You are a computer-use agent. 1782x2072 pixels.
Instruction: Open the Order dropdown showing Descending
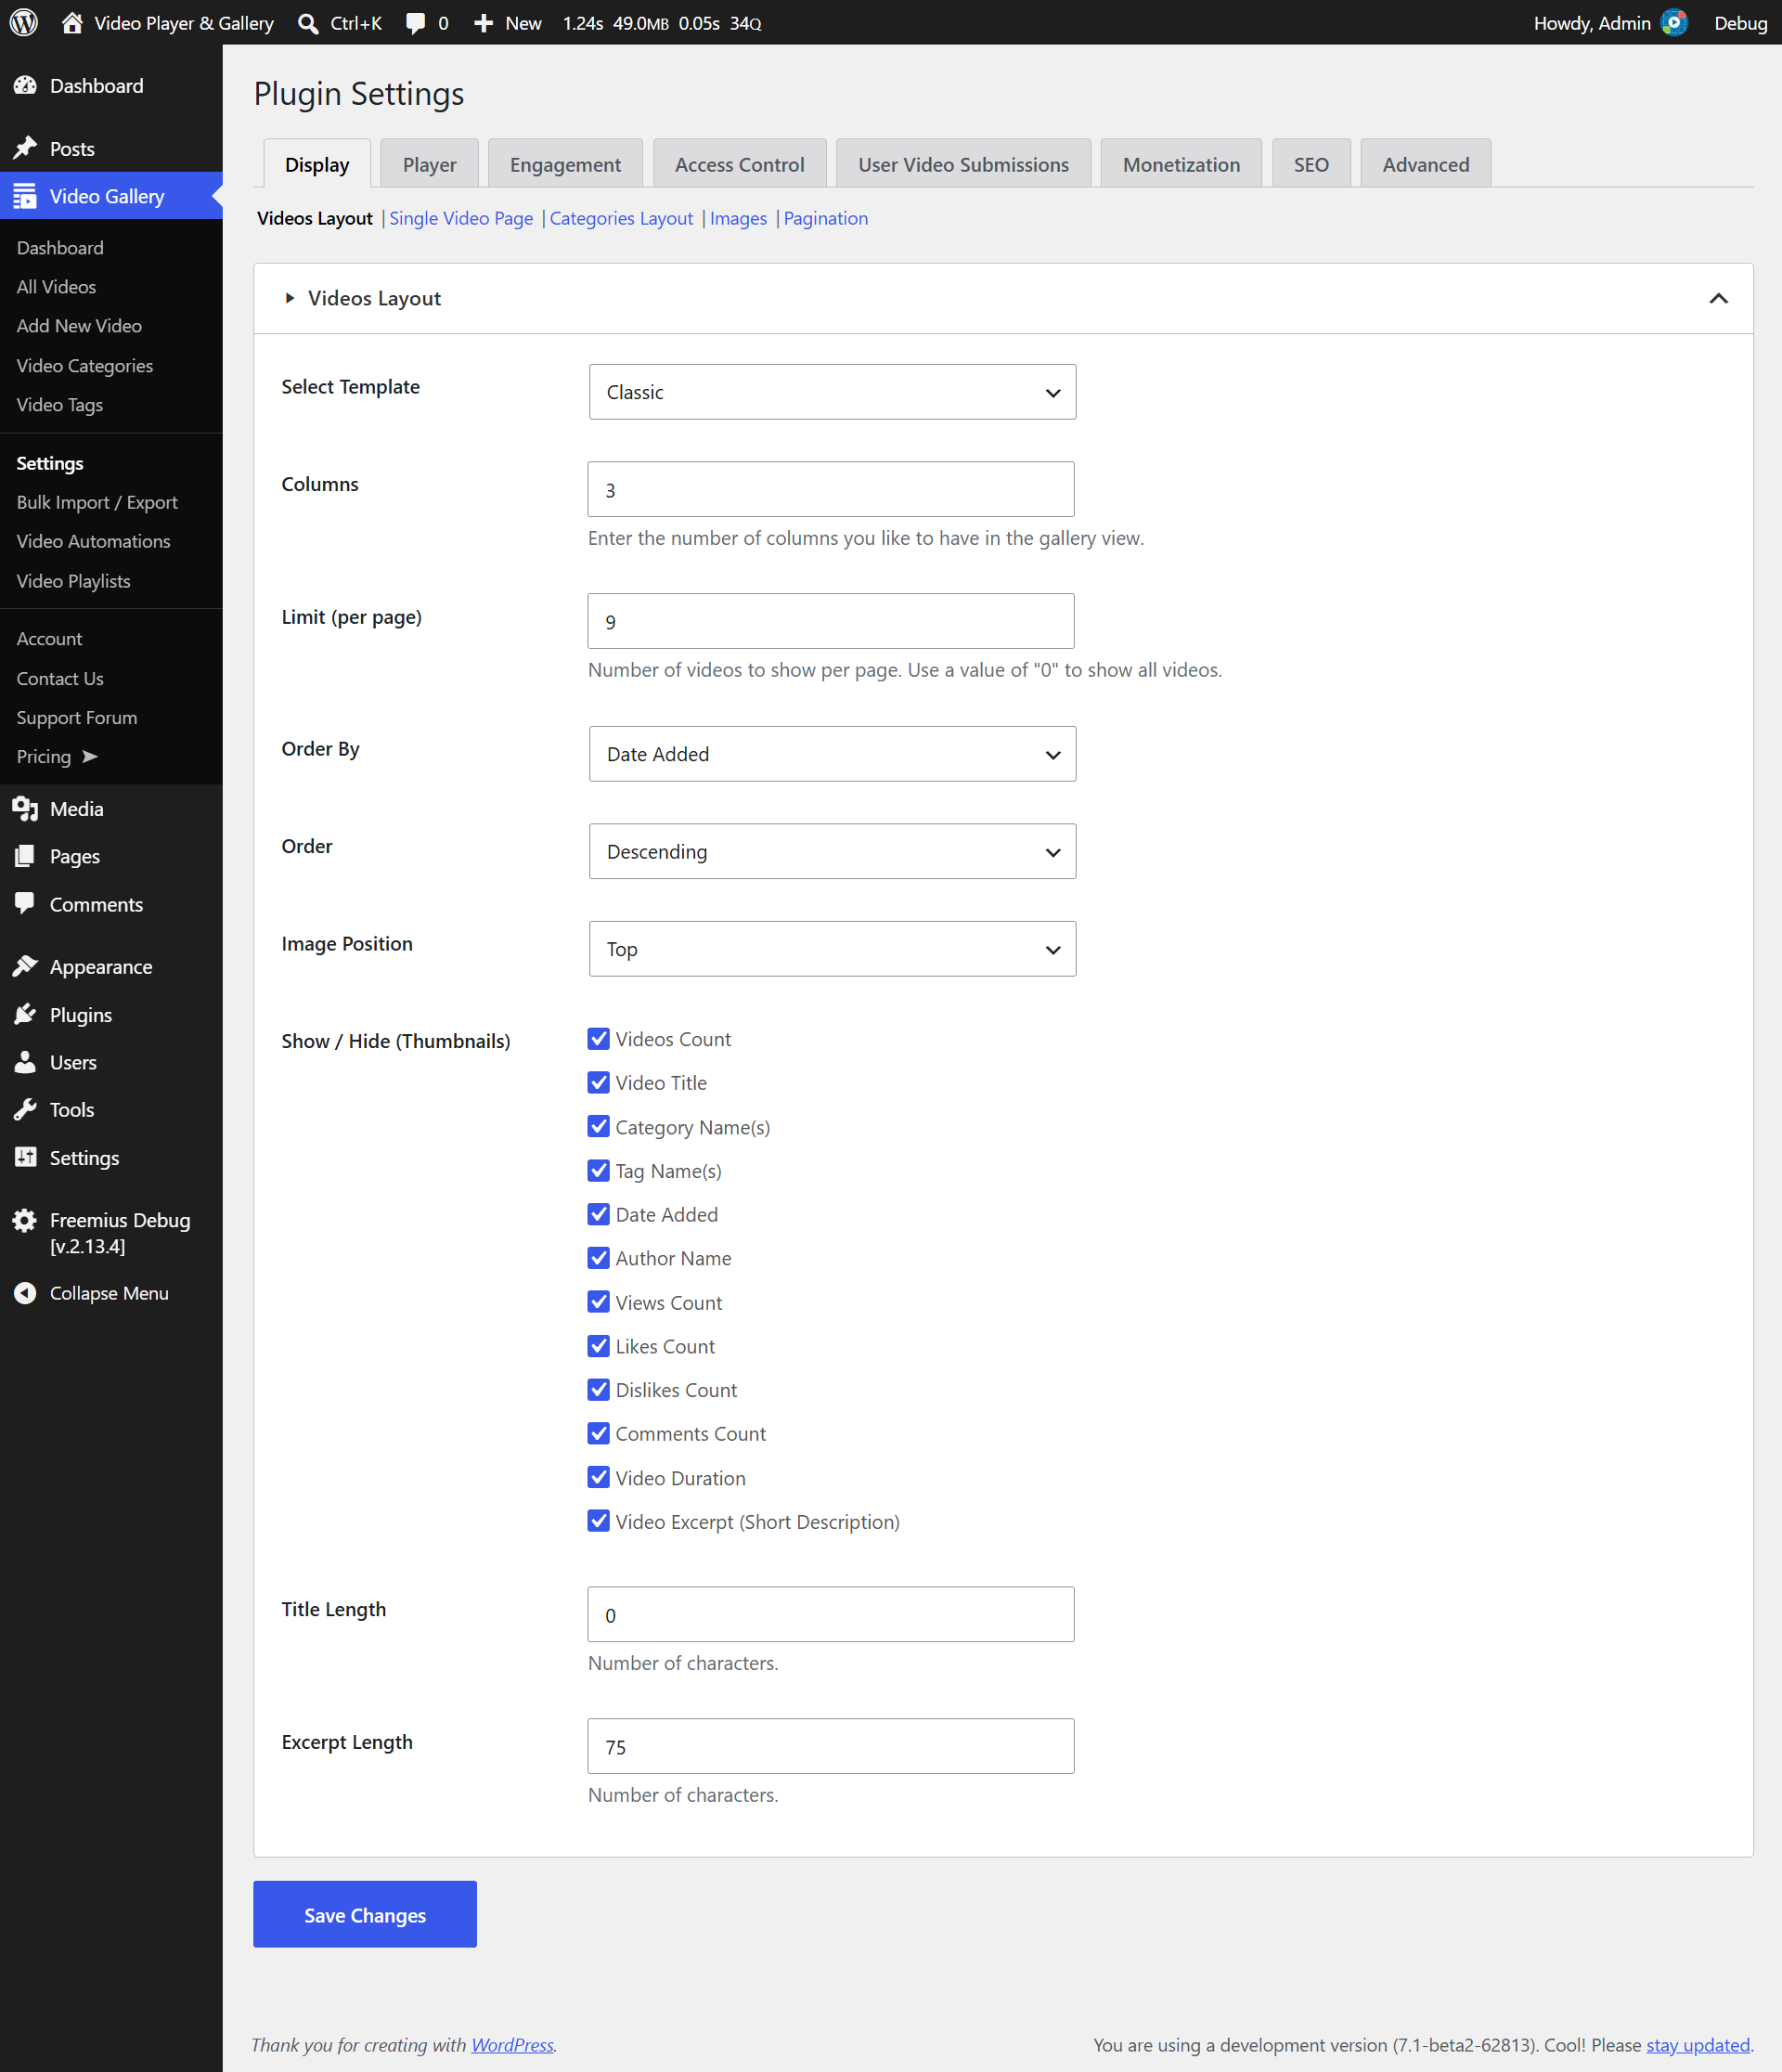pos(832,851)
